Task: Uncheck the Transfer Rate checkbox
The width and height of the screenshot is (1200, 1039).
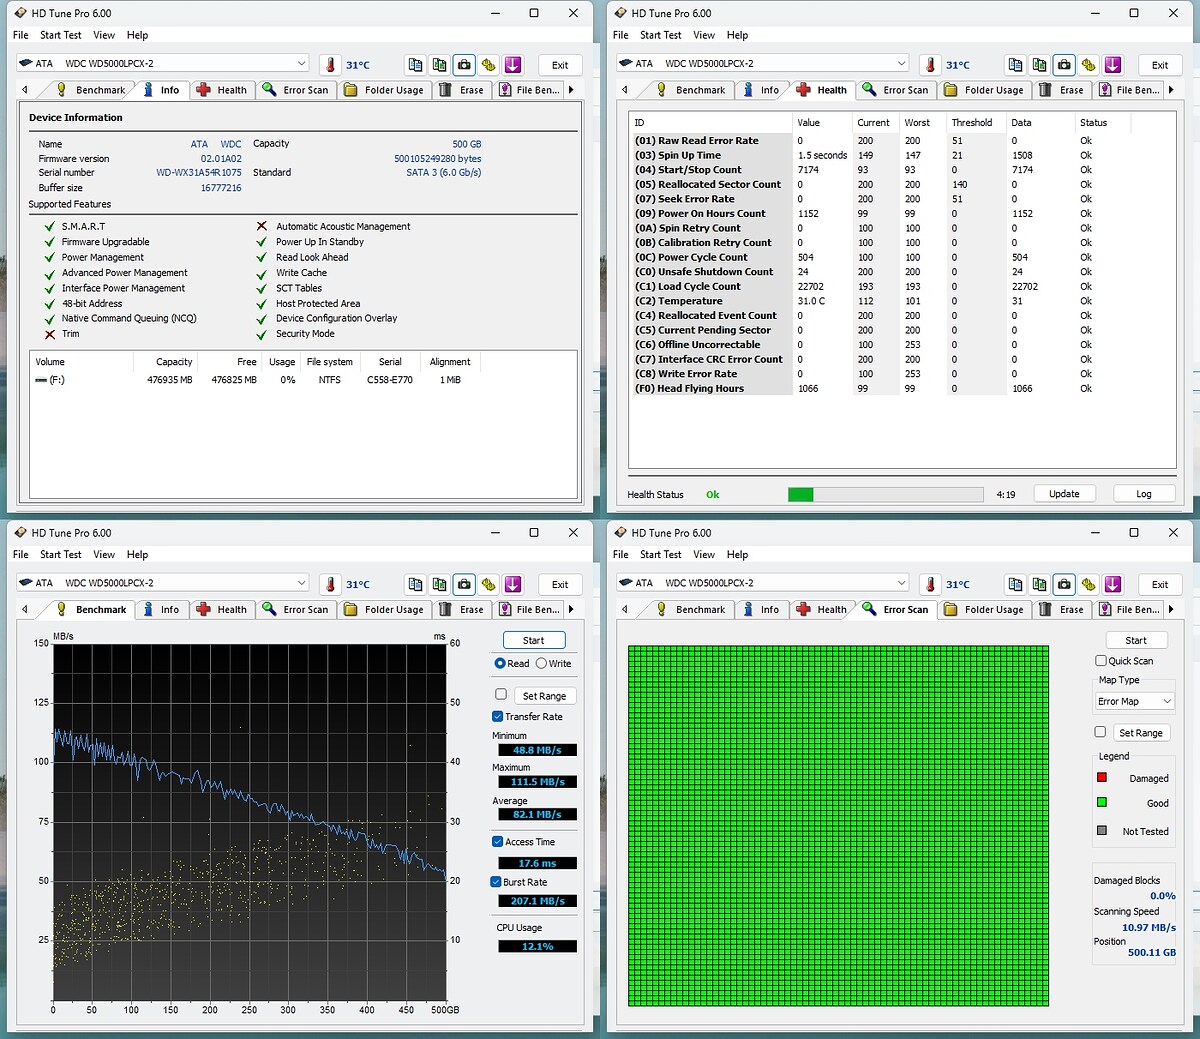Action: point(497,716)
